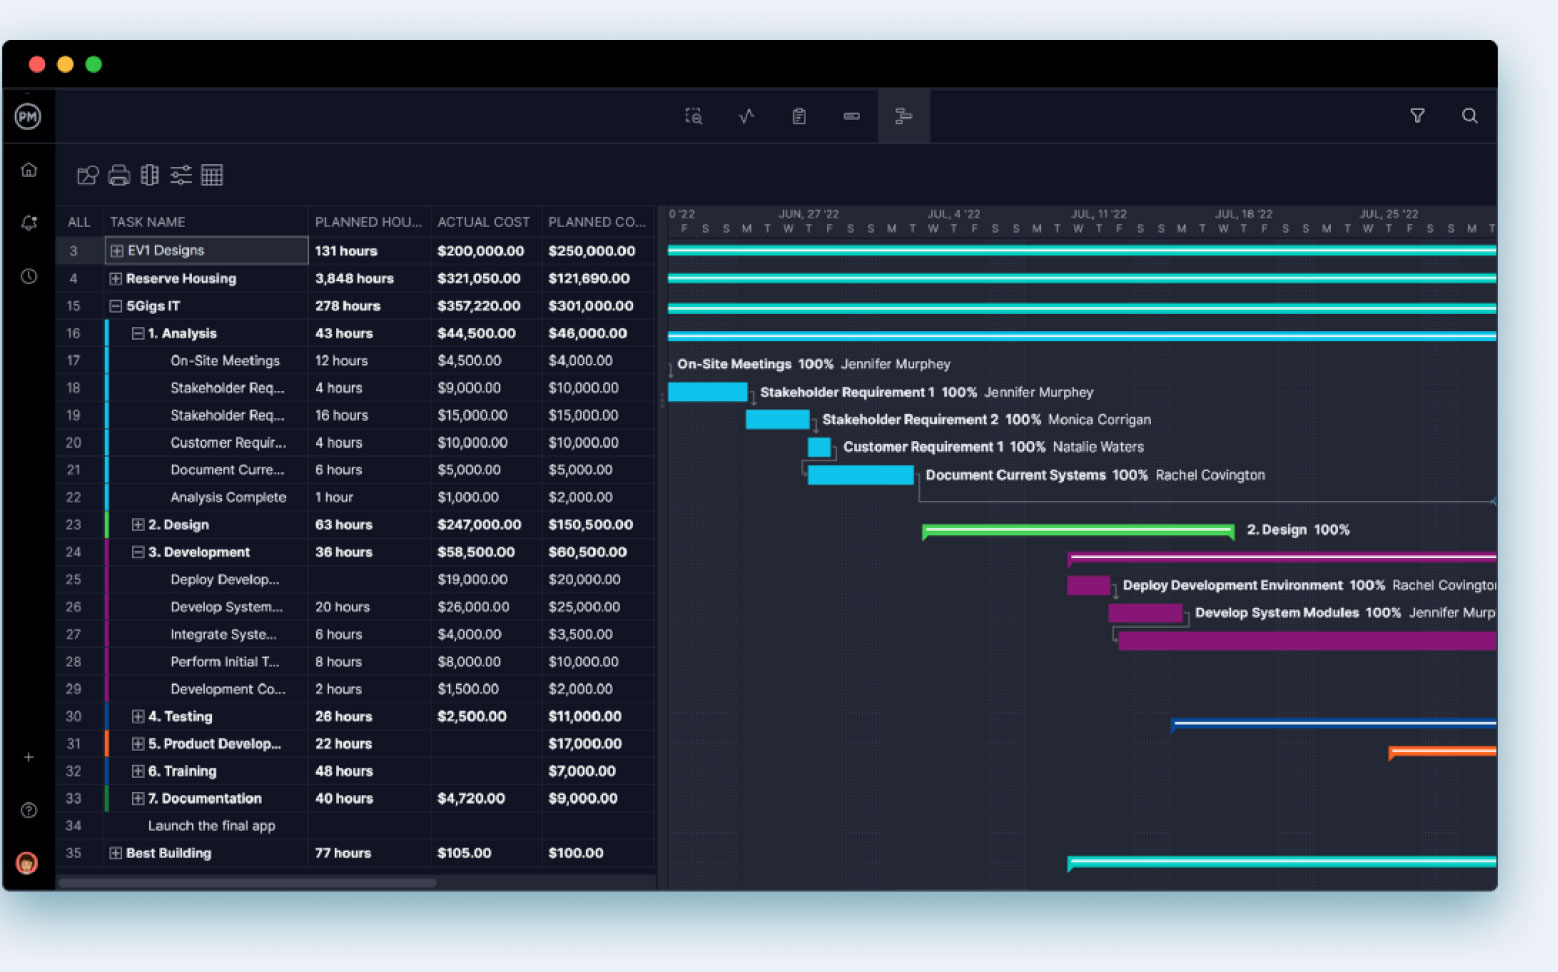Image resolution: width=1558 pixels, height=972 pixels.
Task: Click the print icon above the task list
Action: click(118, 174)
